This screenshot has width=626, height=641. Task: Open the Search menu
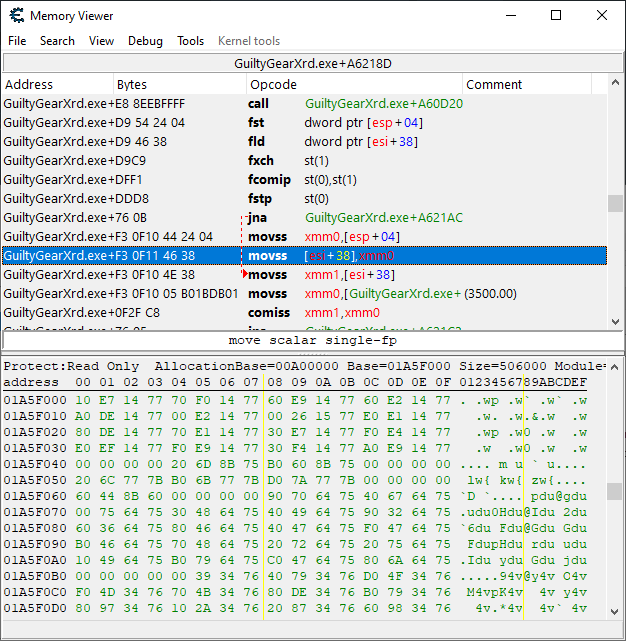click(x=57, y=41)
